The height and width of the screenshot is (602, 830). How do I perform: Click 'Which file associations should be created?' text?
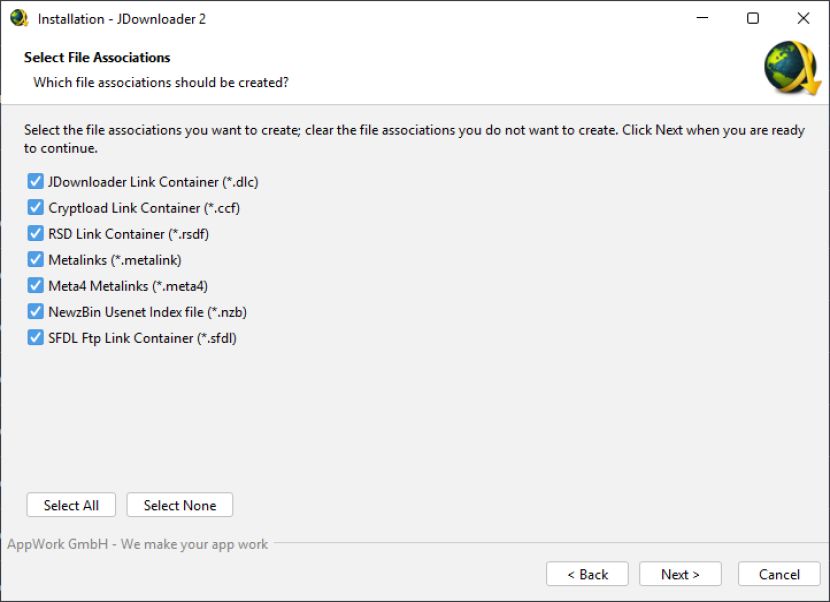[161, 83]
